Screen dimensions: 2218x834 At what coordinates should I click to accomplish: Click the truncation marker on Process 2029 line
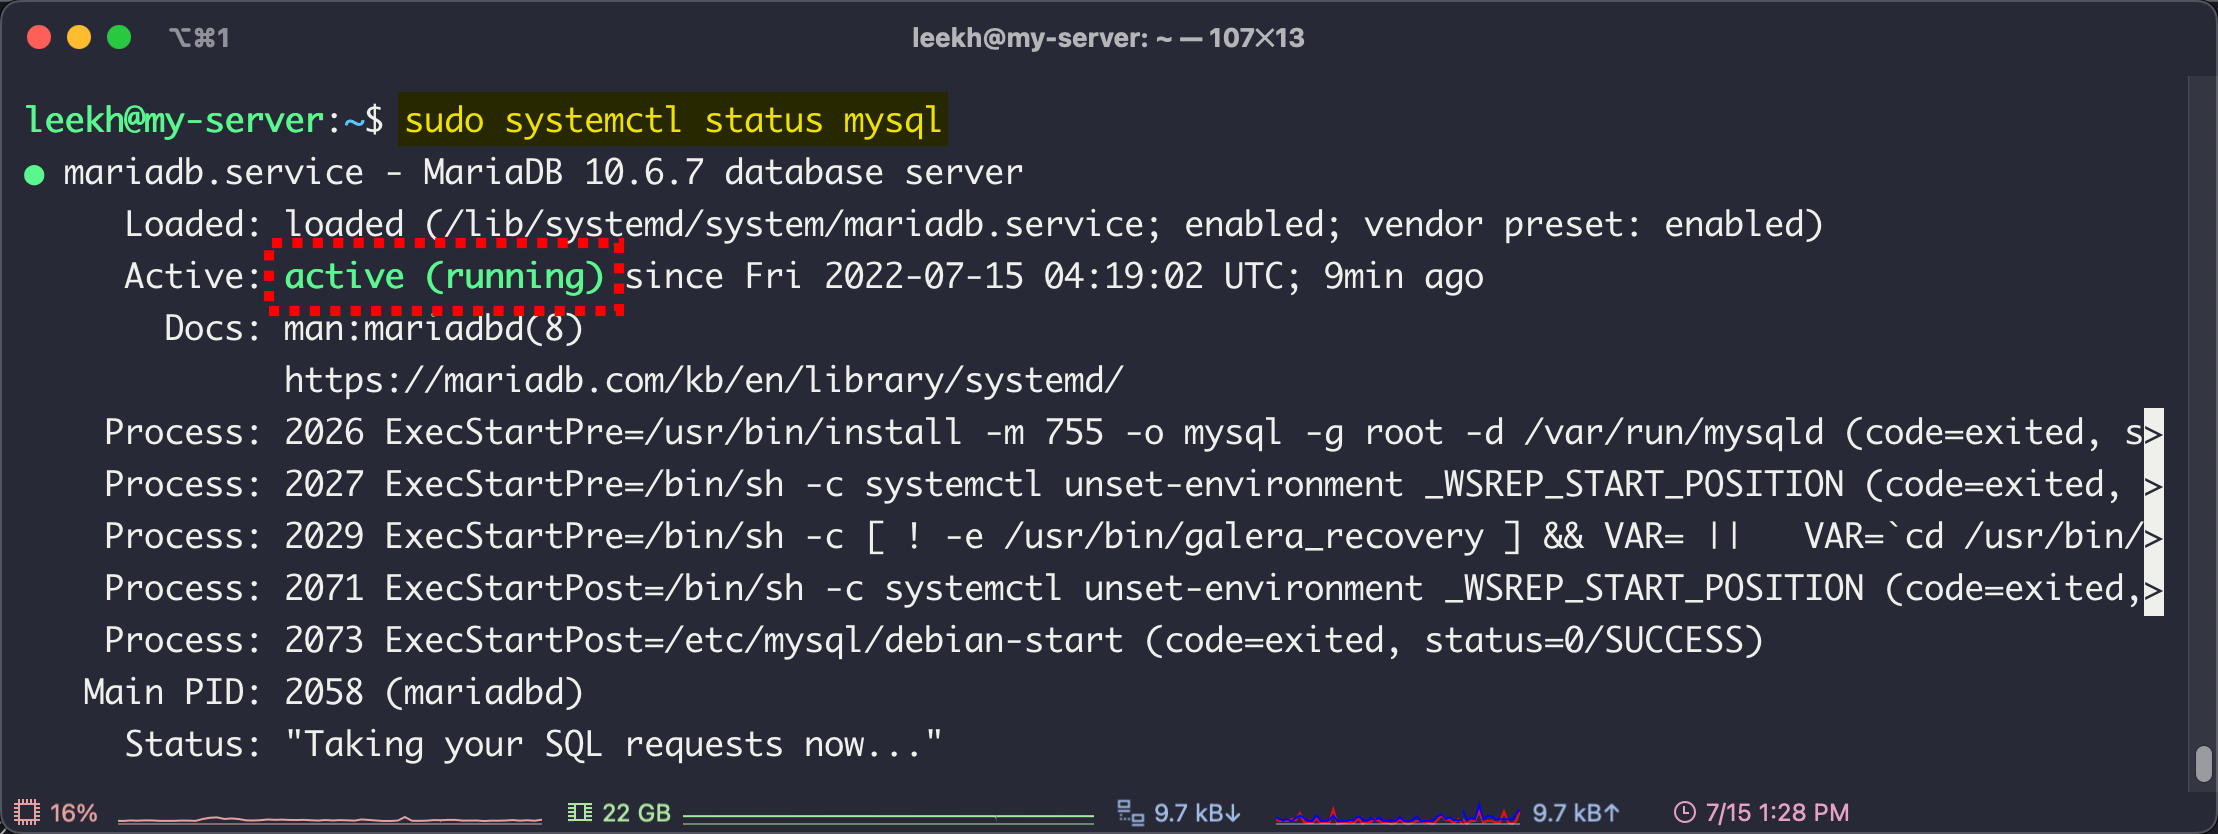pos(2153,537)
